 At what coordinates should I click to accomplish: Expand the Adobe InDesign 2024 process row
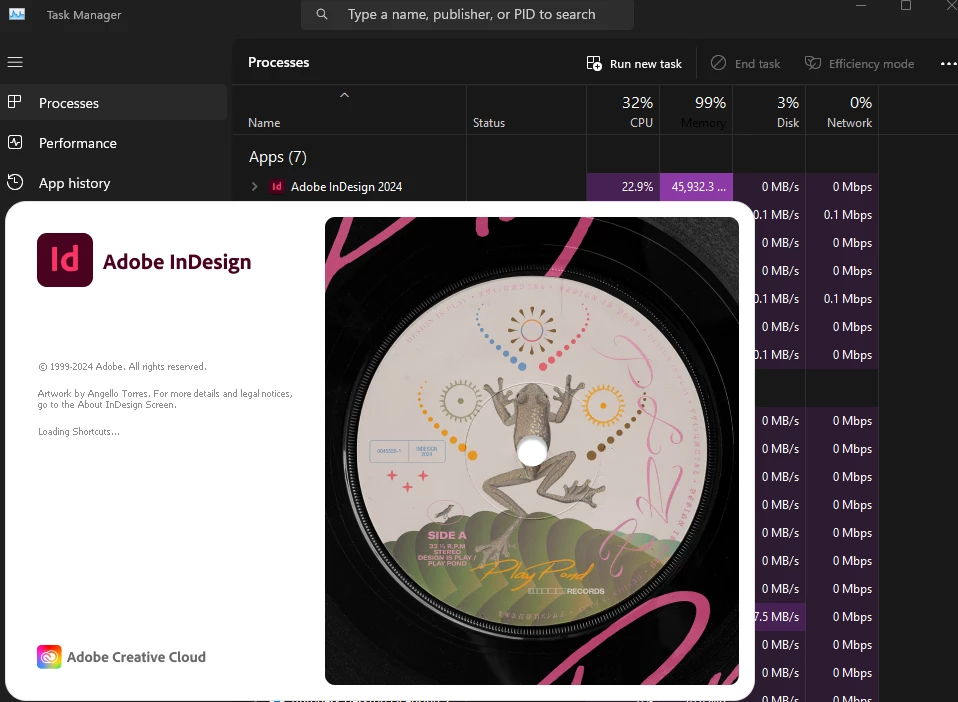pyautogui.click(x=255, y=186)
